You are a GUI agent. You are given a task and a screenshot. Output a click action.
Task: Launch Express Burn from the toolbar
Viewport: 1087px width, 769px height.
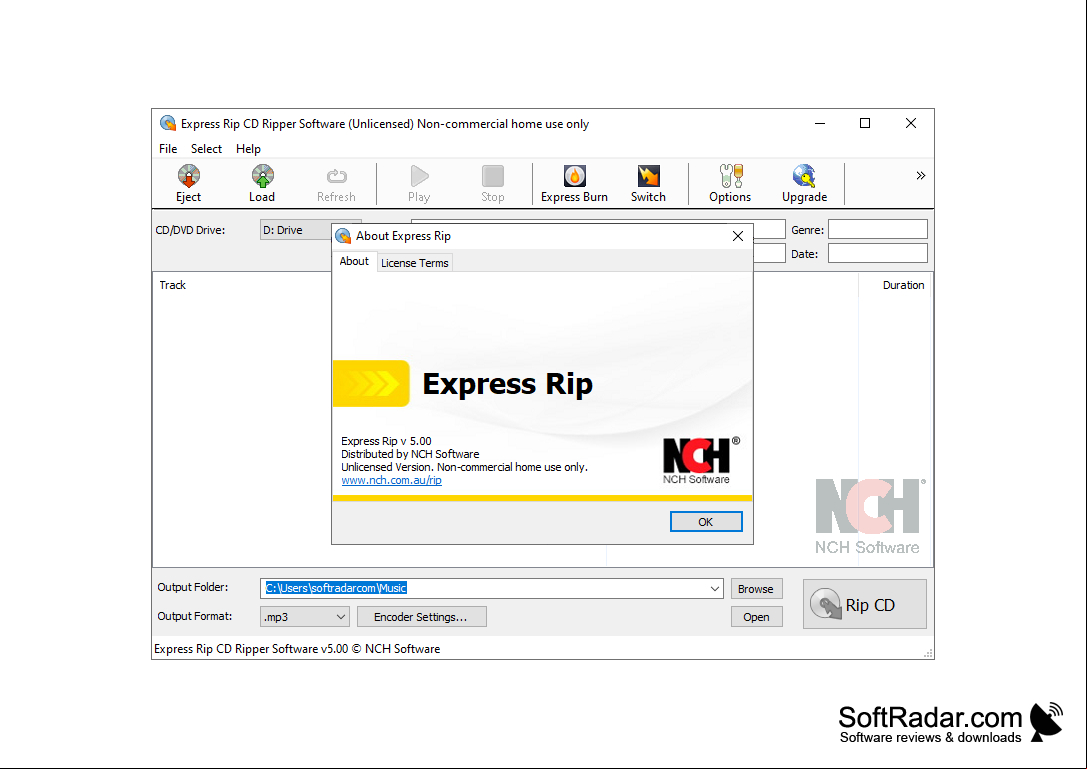click(x=574, y=184)
